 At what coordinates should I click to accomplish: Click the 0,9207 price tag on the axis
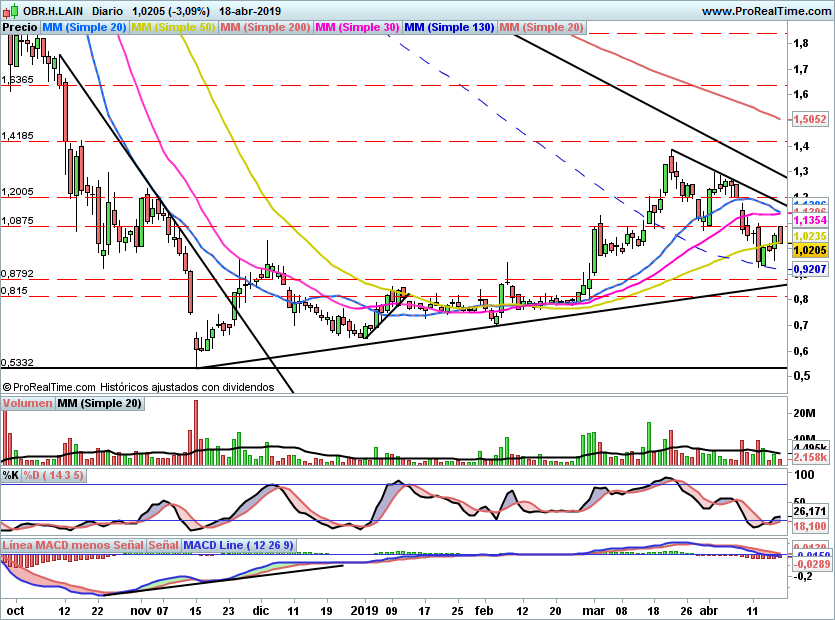click(x=808, y=269)
